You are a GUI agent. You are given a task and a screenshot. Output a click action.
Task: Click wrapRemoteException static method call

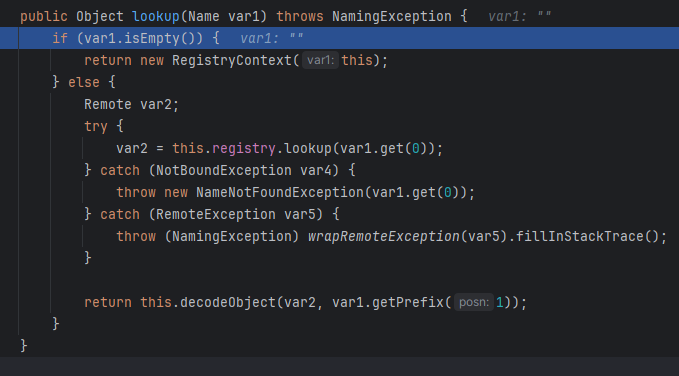384,237
